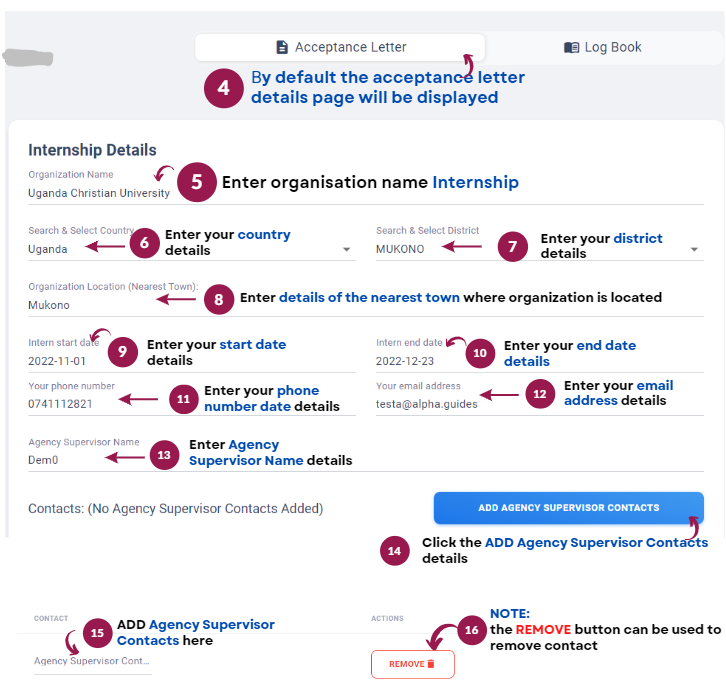Click the Log Book open-book icon
The image size is (726, 688).
[x=571, y=48]
